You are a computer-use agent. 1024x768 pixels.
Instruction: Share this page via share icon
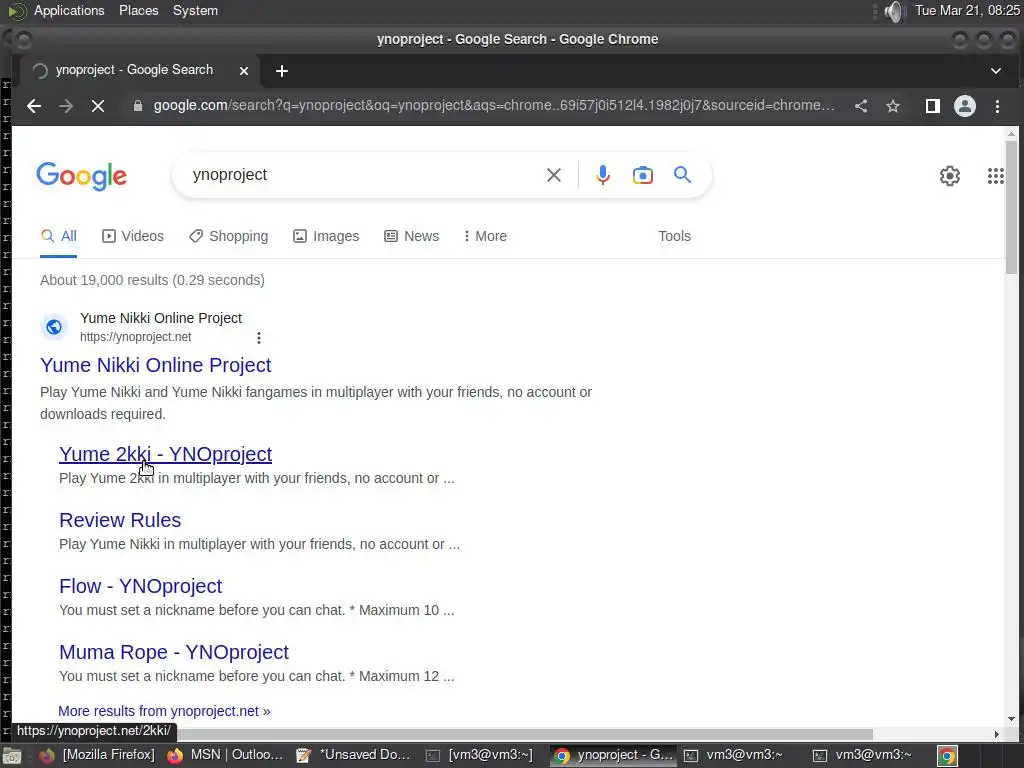pos(861,106)
